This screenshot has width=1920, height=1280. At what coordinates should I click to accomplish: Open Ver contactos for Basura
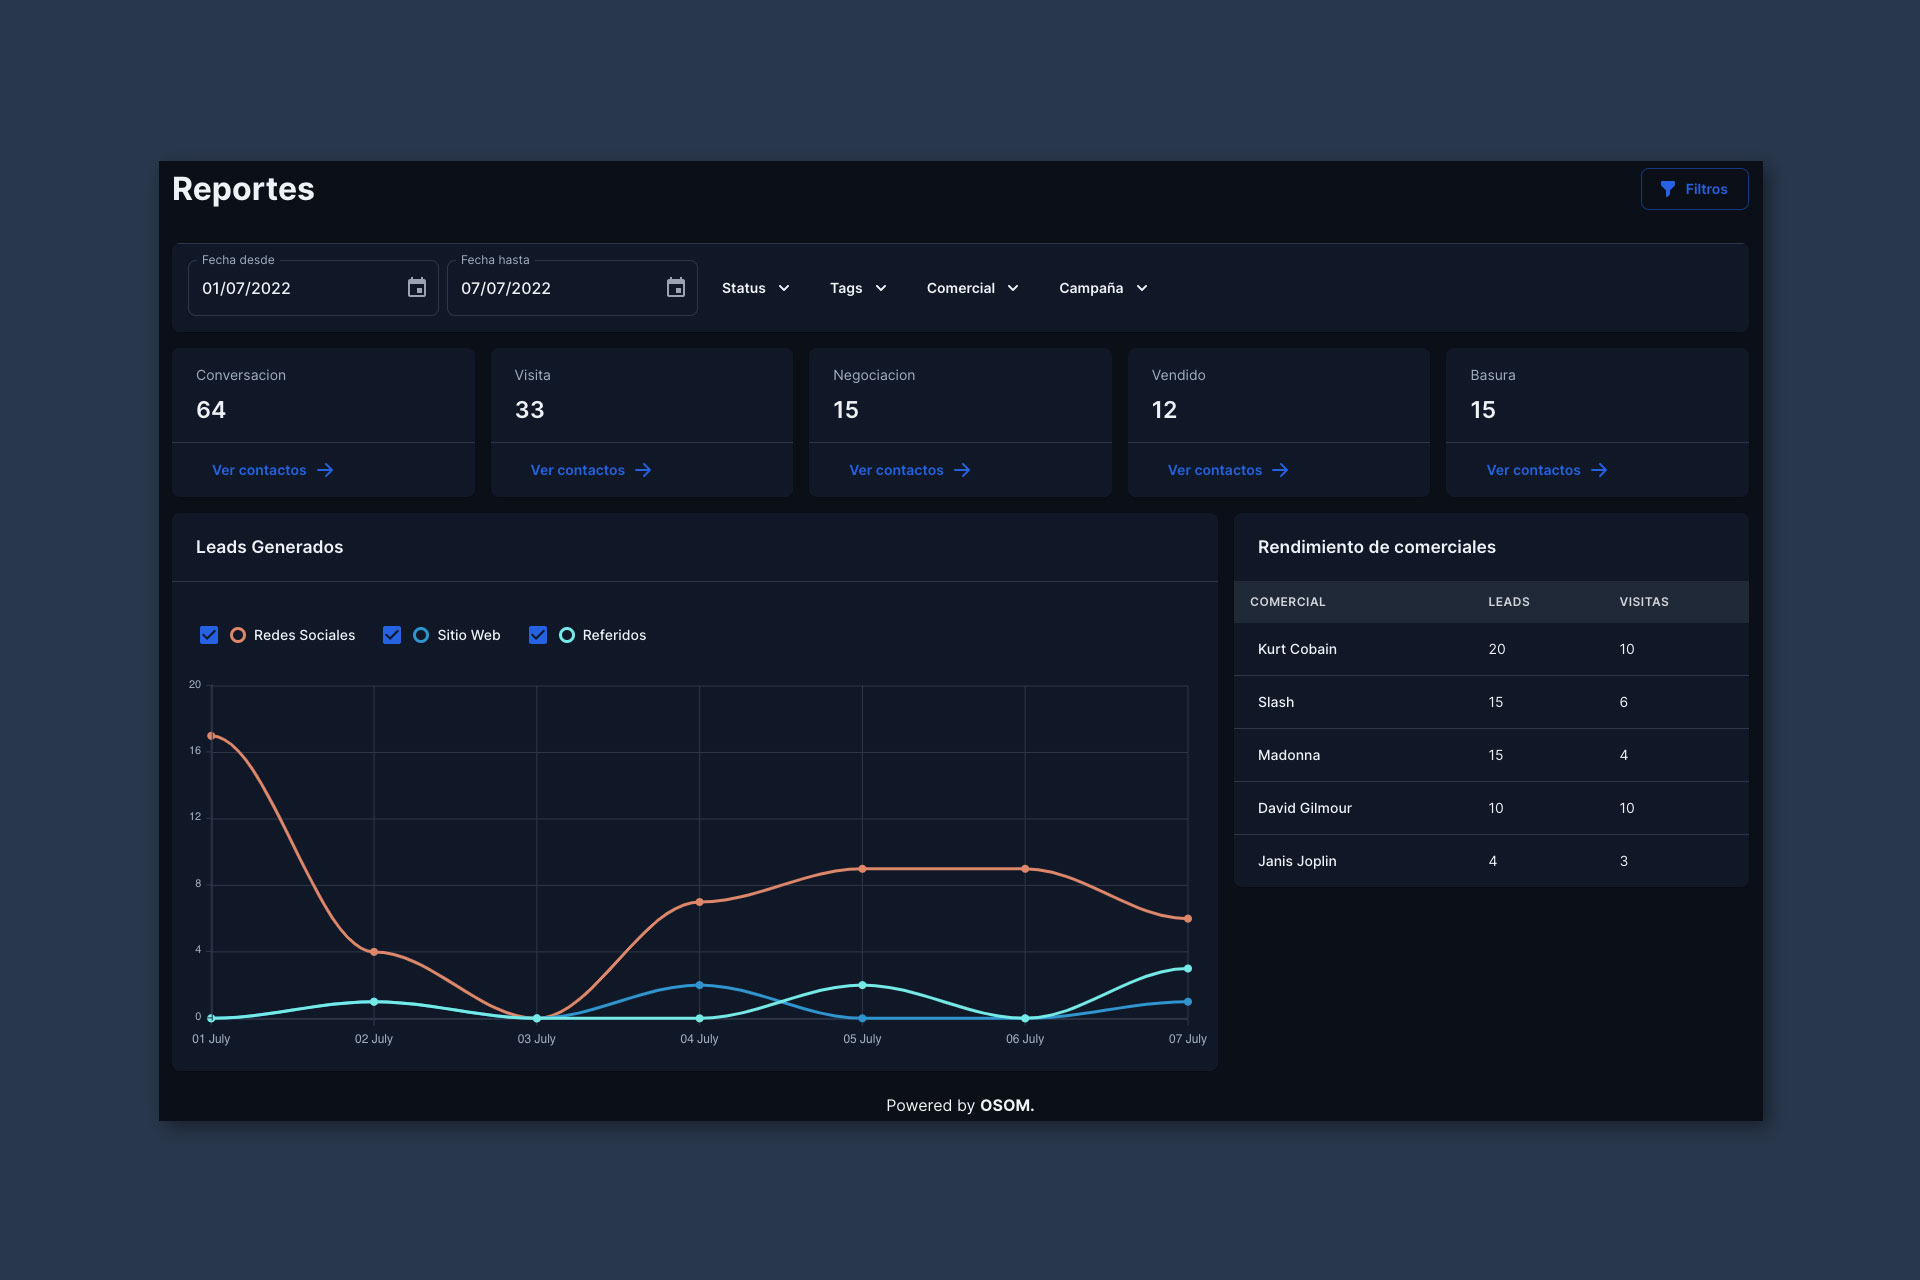(1547, 470)
